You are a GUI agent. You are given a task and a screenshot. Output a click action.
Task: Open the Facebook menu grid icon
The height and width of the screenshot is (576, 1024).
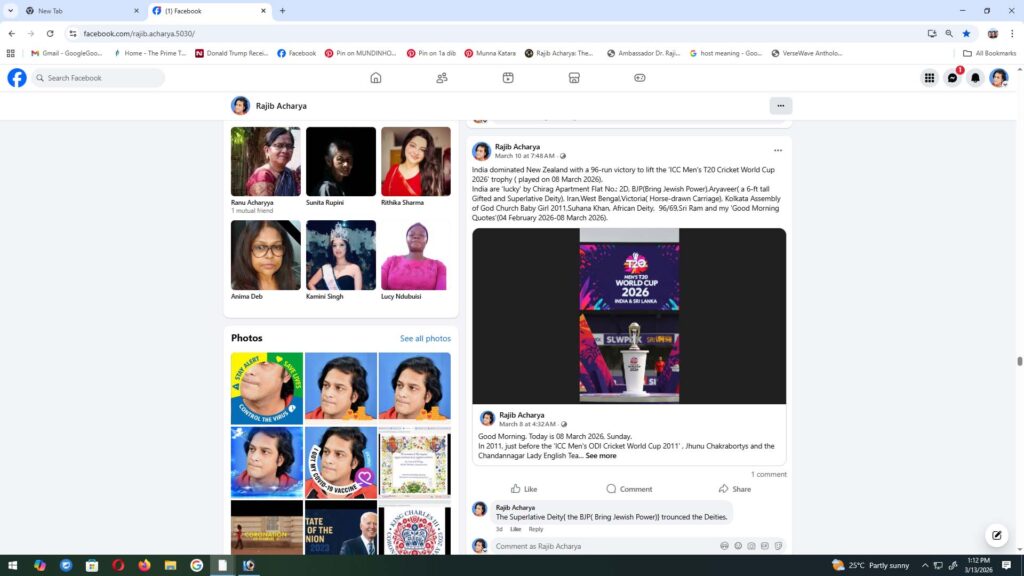click(929, 78)
